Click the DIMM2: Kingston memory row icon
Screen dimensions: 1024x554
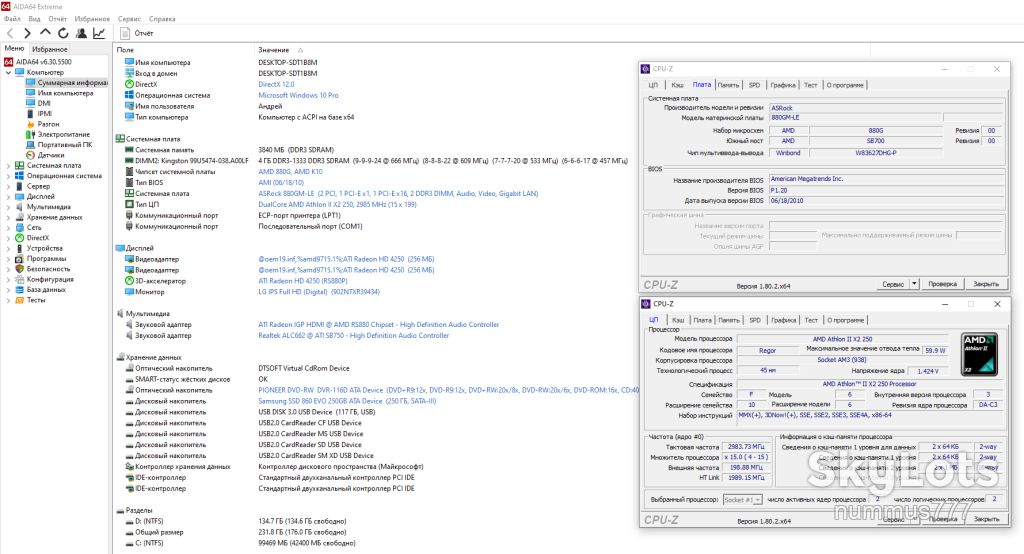tap(129, 161)
